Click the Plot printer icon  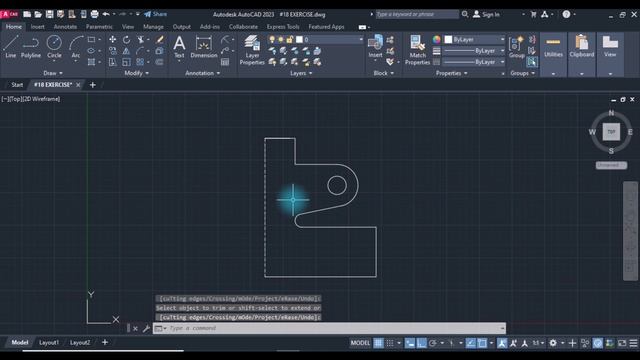(94, 14)
